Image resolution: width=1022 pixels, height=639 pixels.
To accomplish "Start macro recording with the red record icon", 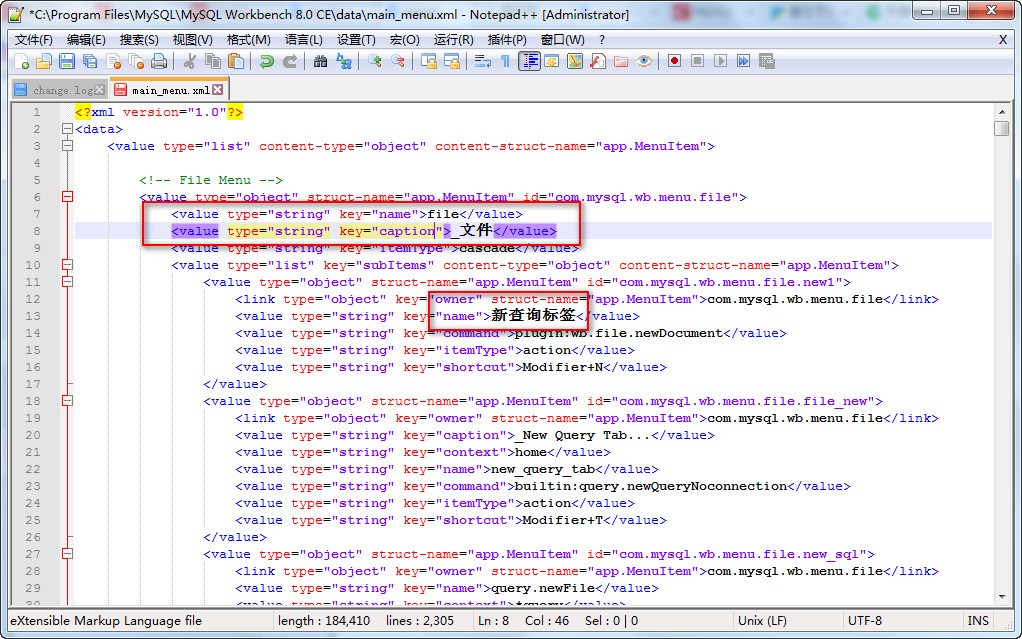I will [x=674, y=62].
